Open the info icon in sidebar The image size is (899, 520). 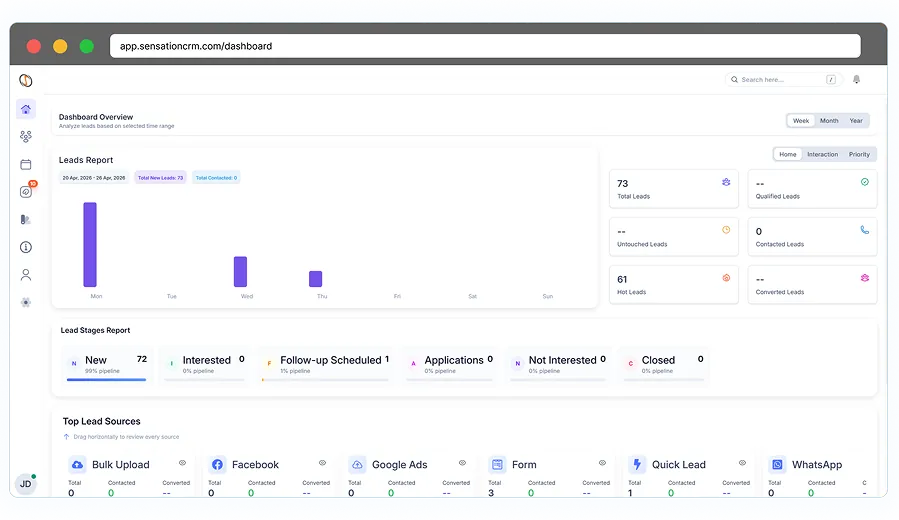[x=26, y=247]
